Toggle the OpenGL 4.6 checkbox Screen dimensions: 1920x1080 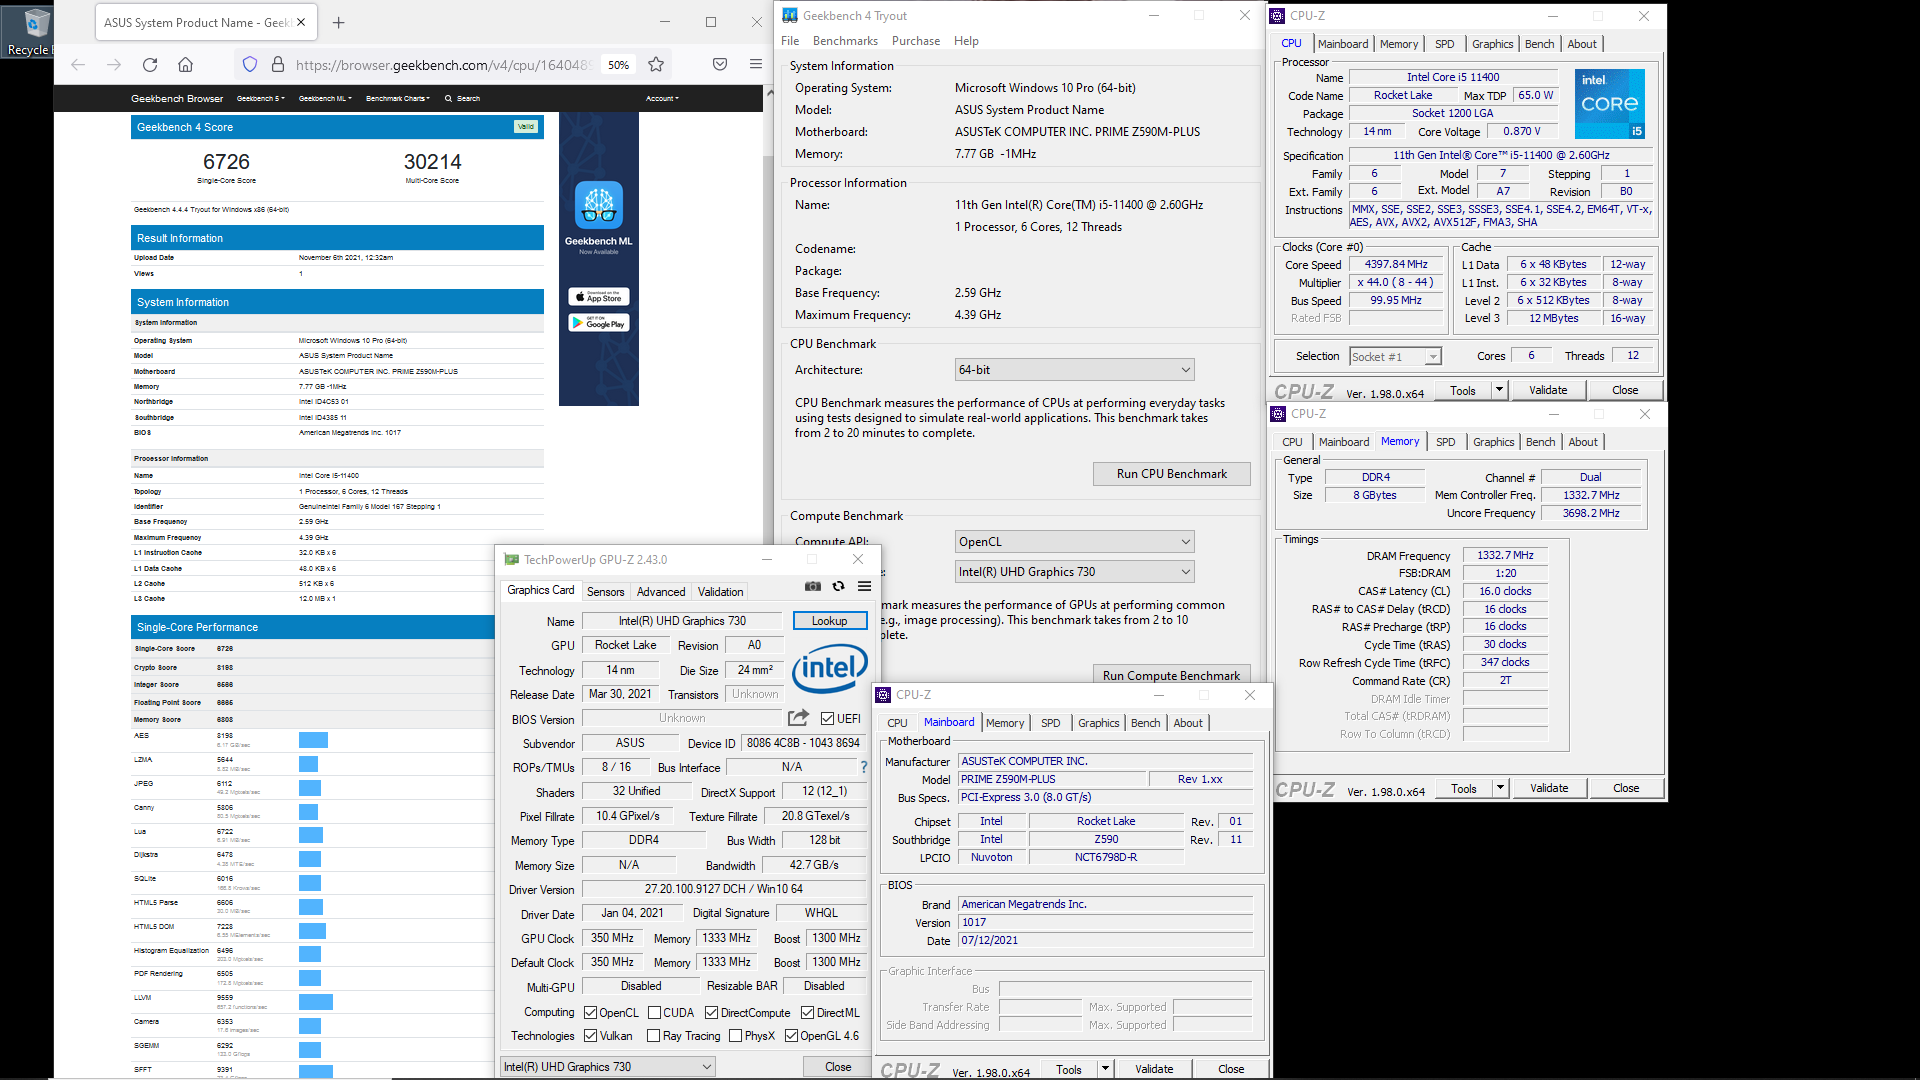coord(792,1036)
